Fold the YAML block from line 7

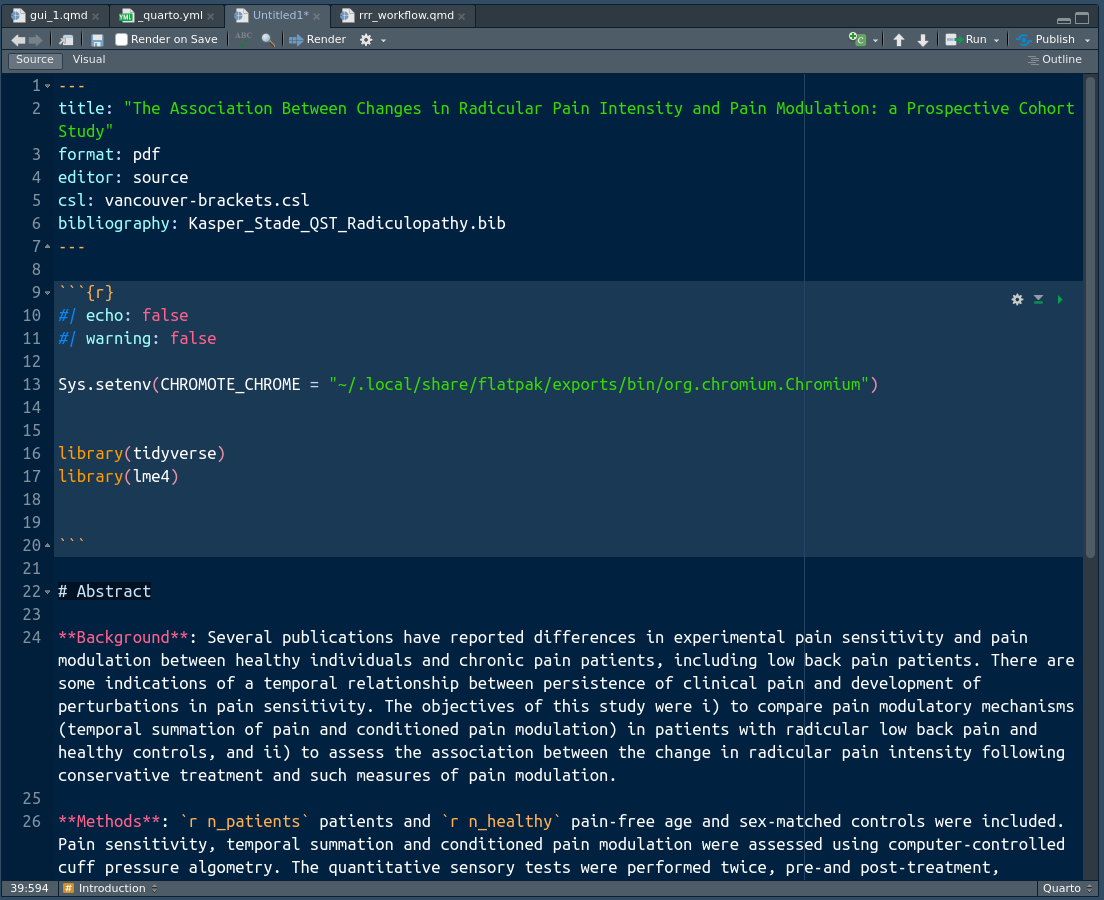[x=47, y=246]
